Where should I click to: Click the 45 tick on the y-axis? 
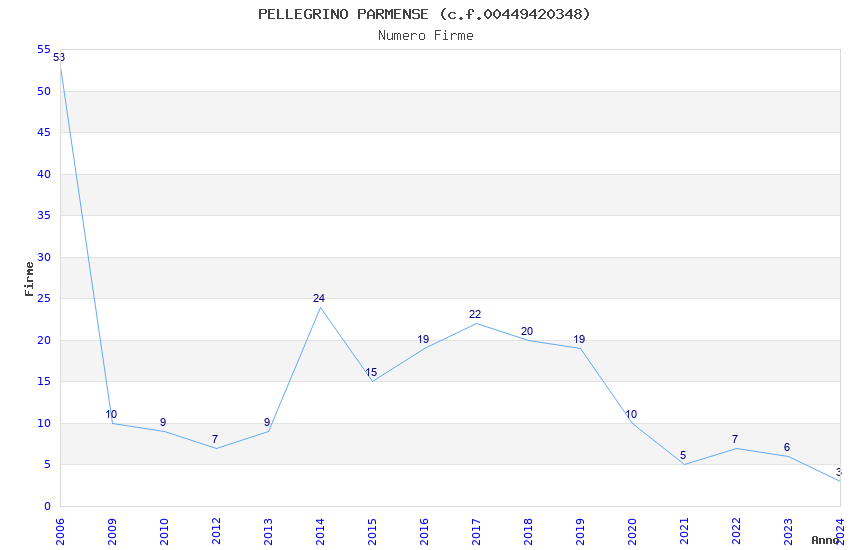point(44,133)
